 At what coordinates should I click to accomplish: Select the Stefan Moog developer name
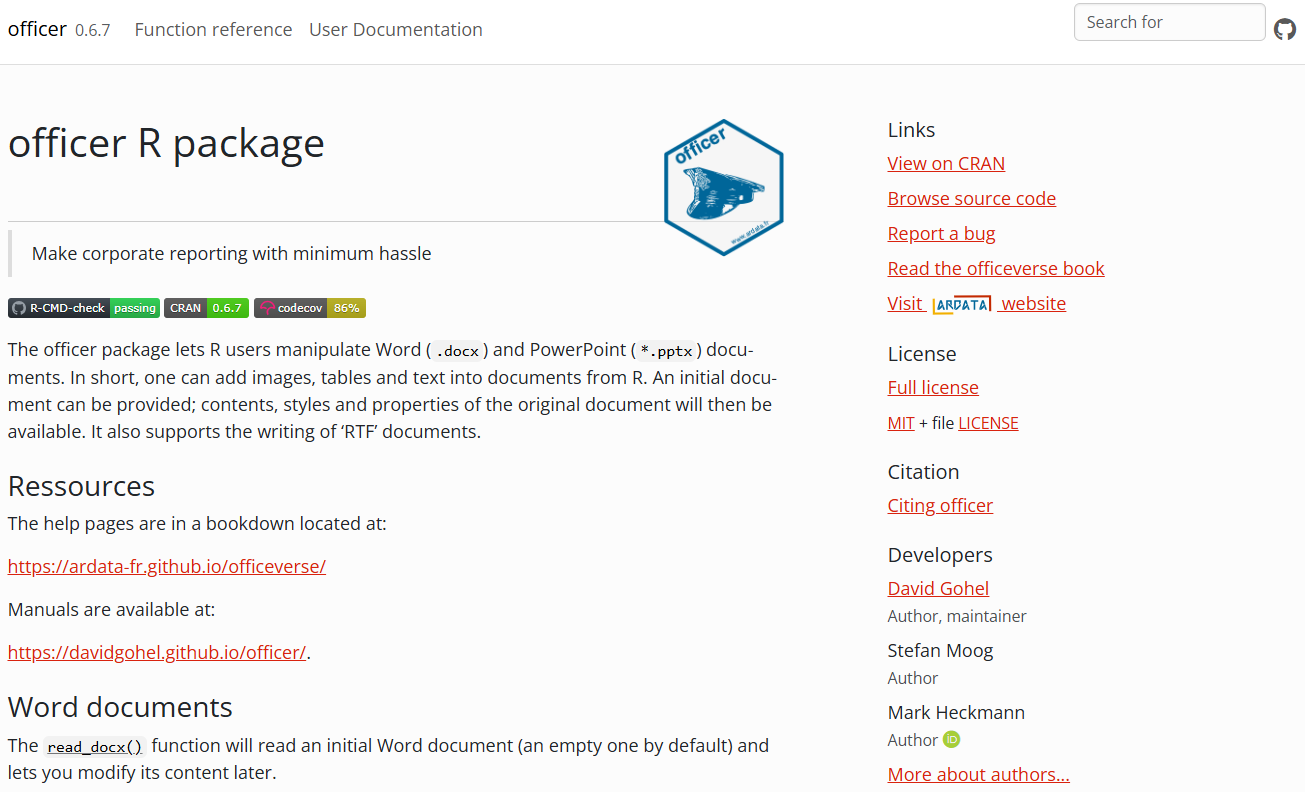pos(941,651)
